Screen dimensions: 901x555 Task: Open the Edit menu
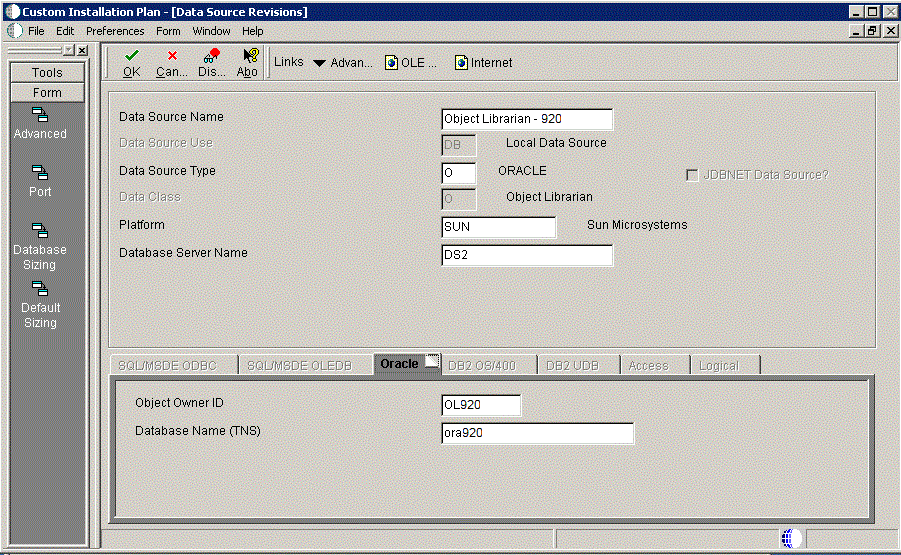(65, 31)
